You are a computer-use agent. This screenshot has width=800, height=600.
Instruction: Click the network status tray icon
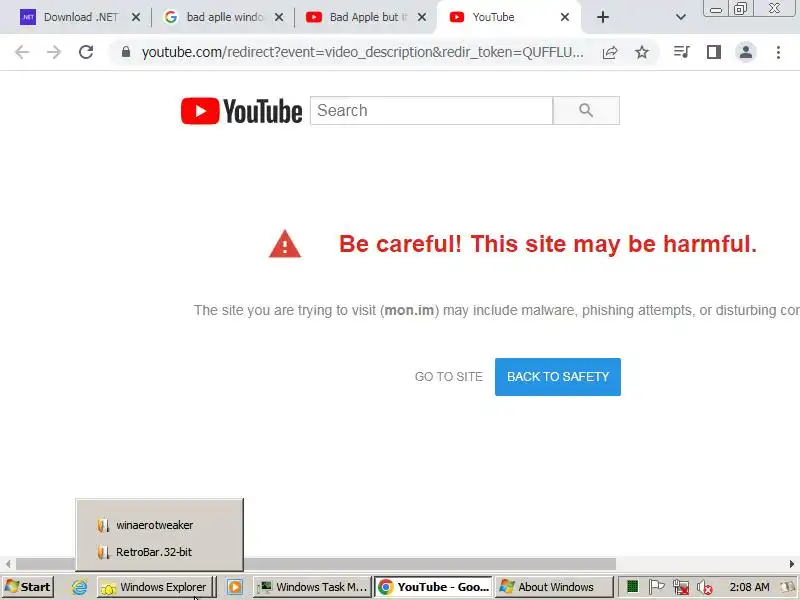[681, 588]
